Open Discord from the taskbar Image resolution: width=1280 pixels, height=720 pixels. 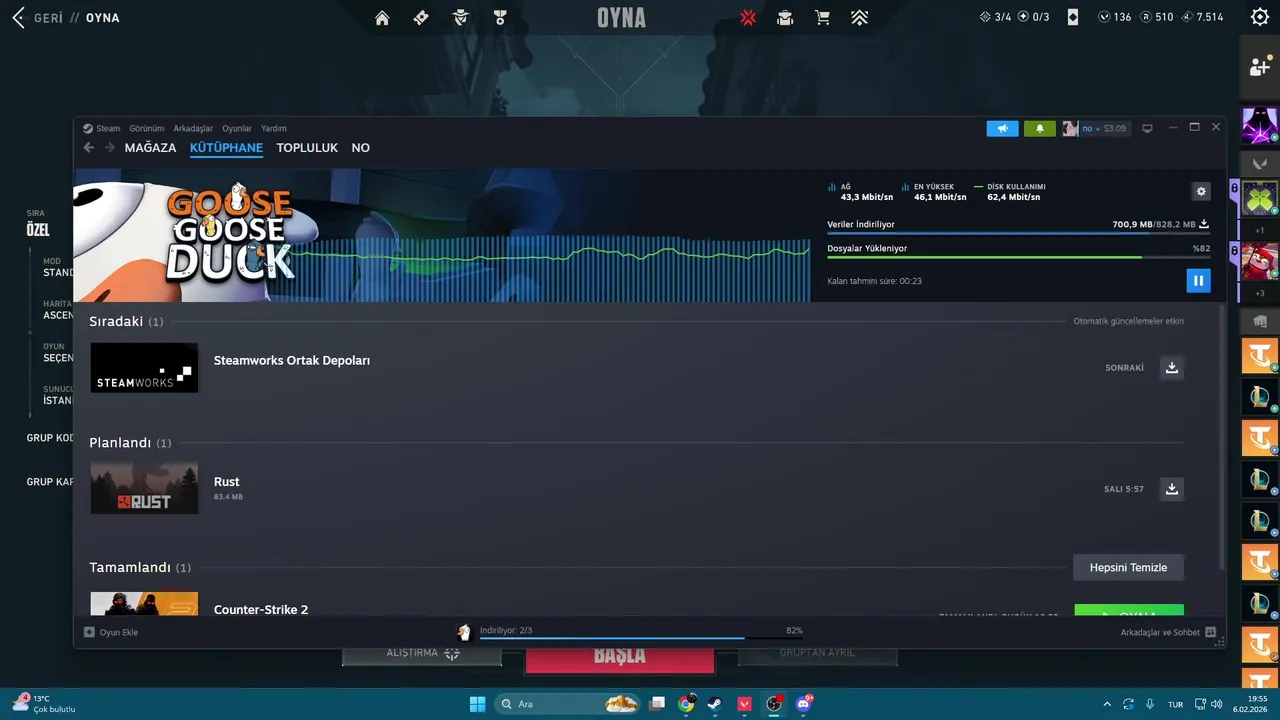coord(803,704)
